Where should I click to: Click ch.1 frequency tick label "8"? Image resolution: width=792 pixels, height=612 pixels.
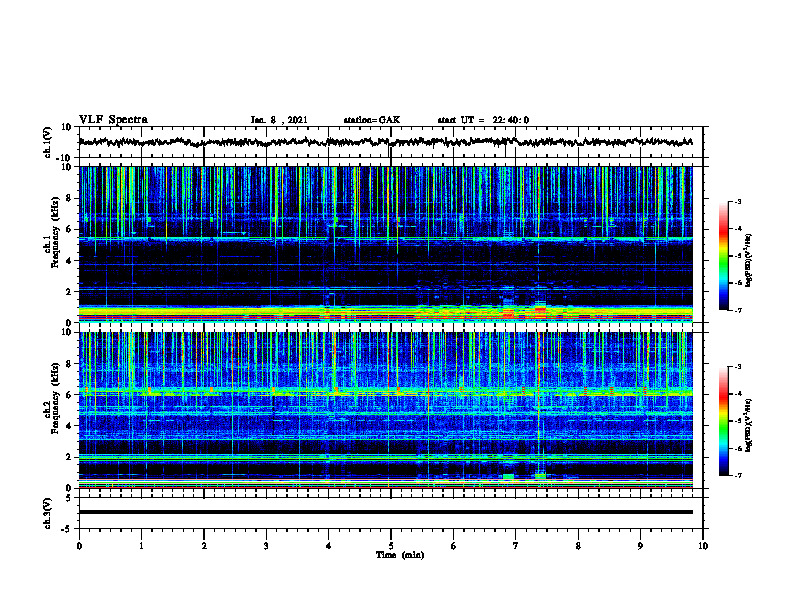tap(69, 198)
